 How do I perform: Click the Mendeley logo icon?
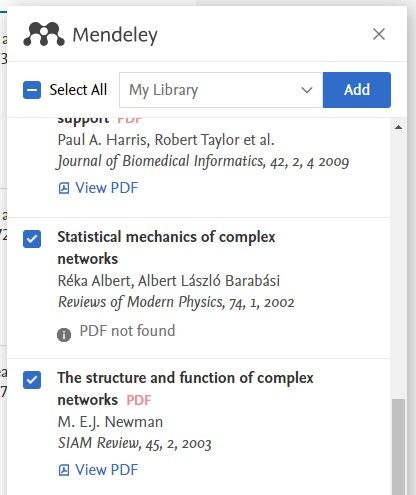pyautogui.click(x=44, y=34)
